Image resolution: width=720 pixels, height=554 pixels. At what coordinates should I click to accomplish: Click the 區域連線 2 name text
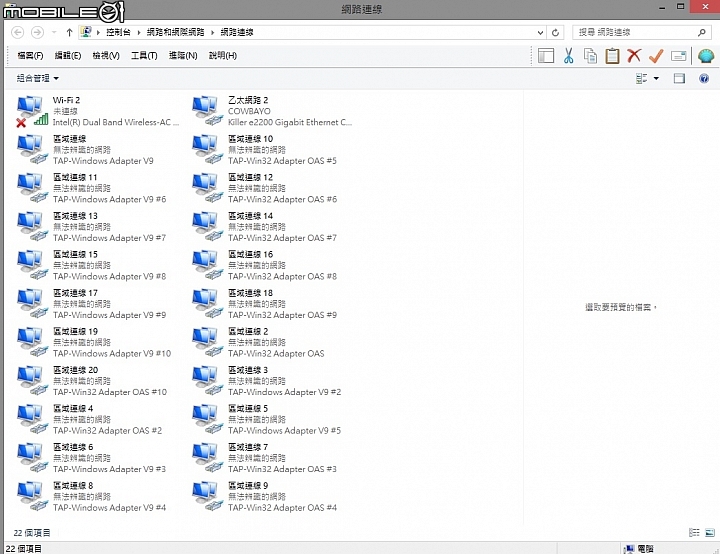248,331
